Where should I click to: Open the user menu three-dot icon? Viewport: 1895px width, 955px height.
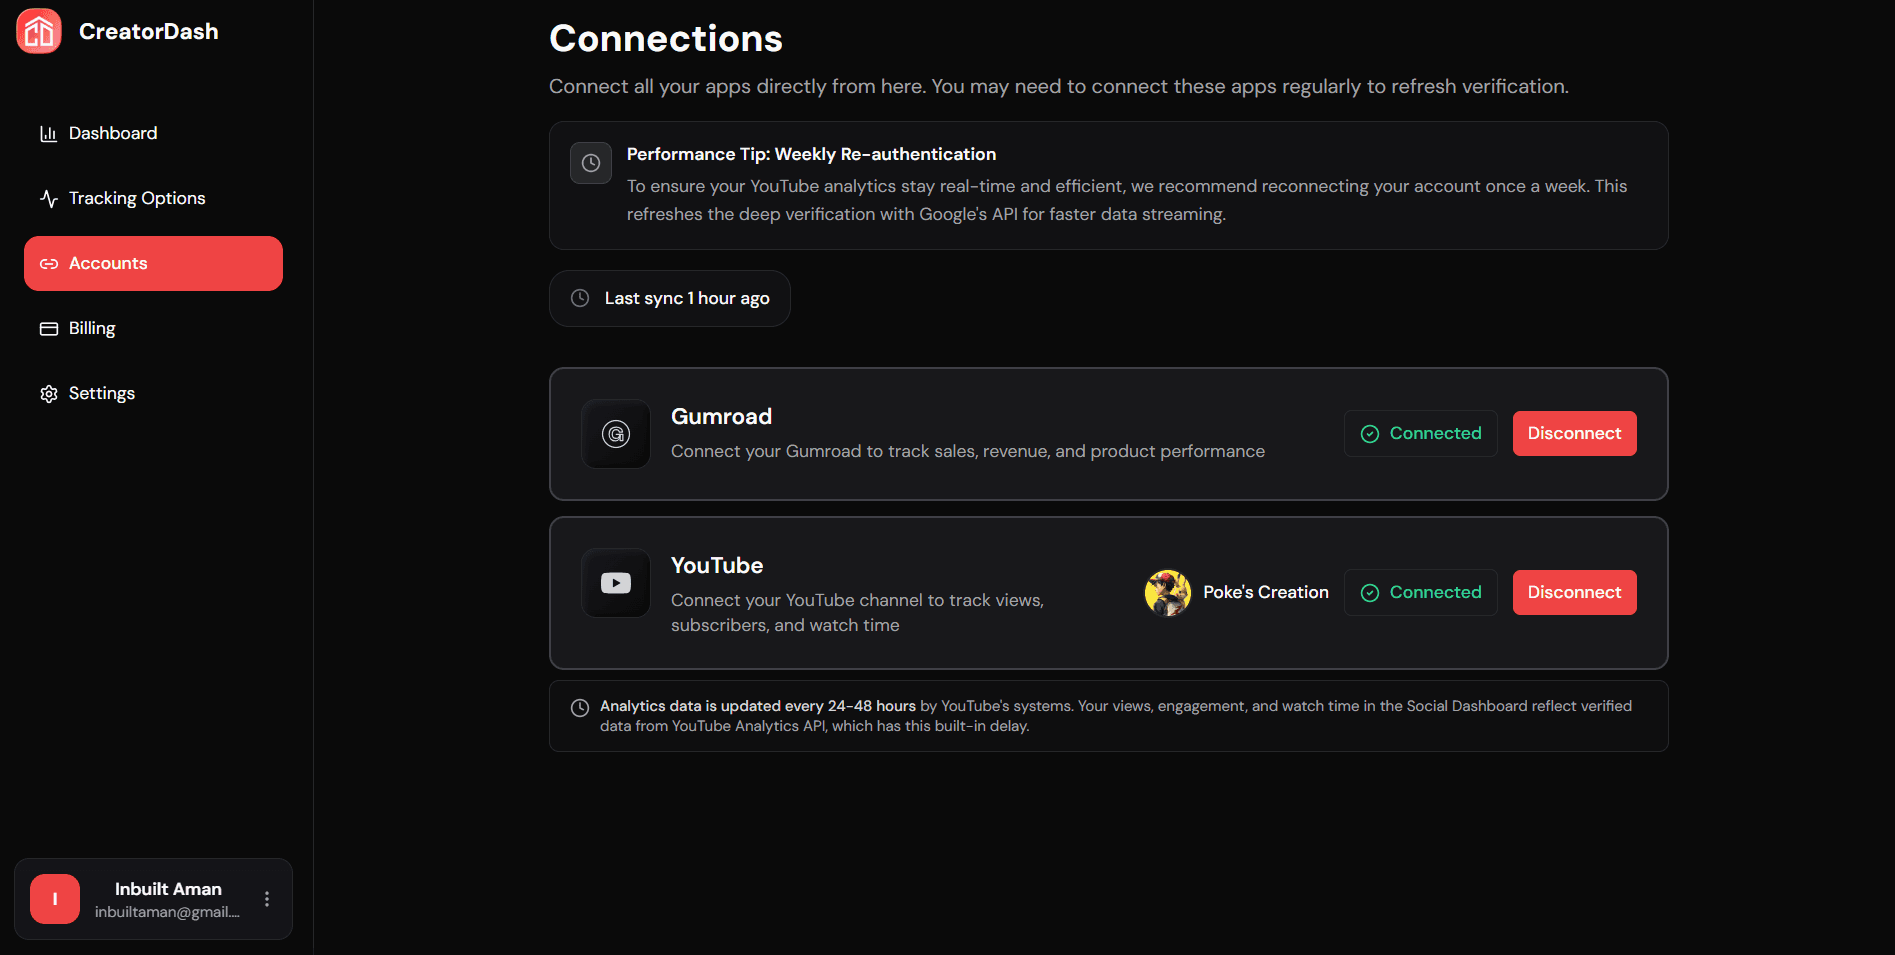[x=267, y=899]
